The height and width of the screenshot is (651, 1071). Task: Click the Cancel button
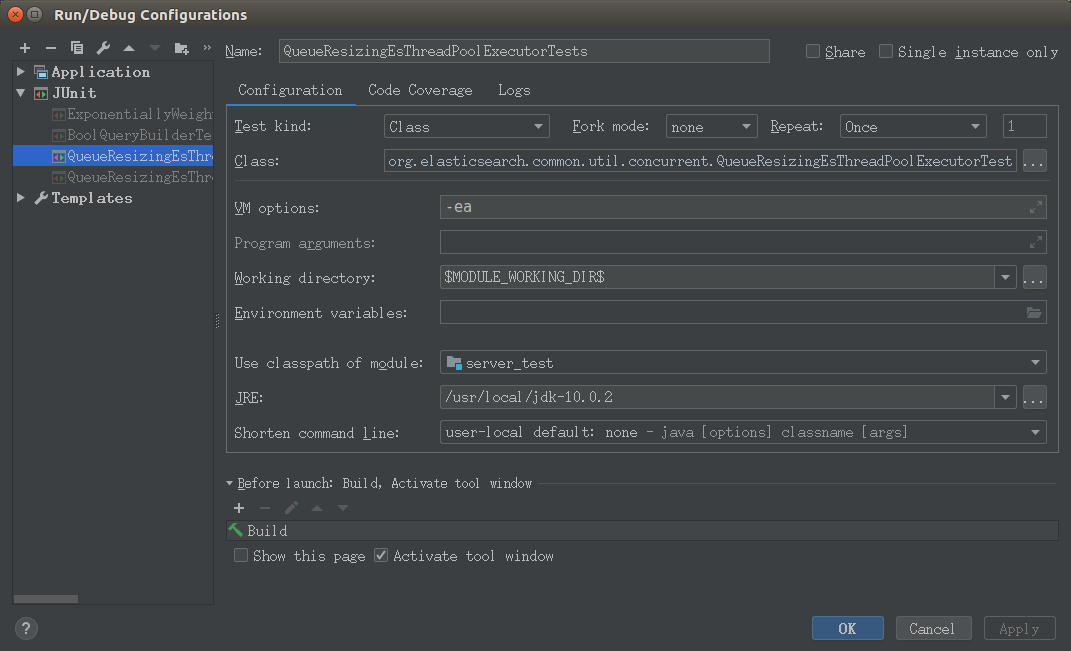click(x=932, y=628)
